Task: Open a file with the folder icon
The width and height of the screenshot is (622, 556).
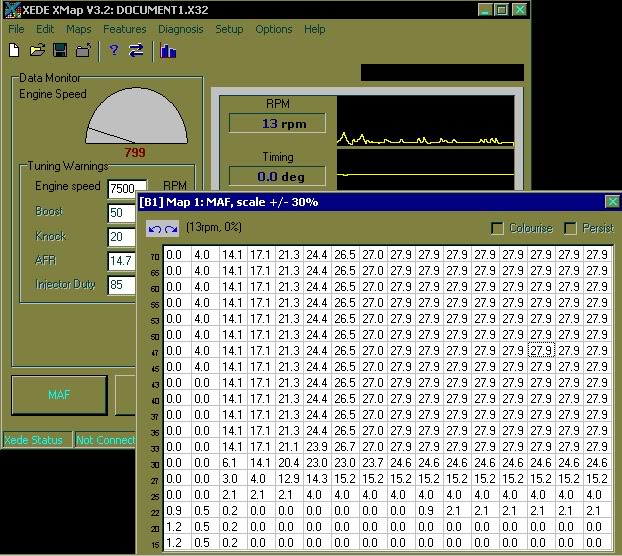Action: tap(37, 51)
